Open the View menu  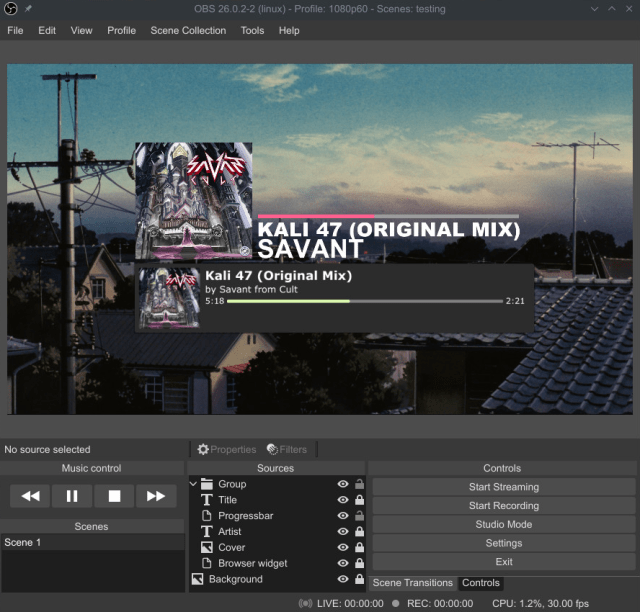click(x=81, y=31)
